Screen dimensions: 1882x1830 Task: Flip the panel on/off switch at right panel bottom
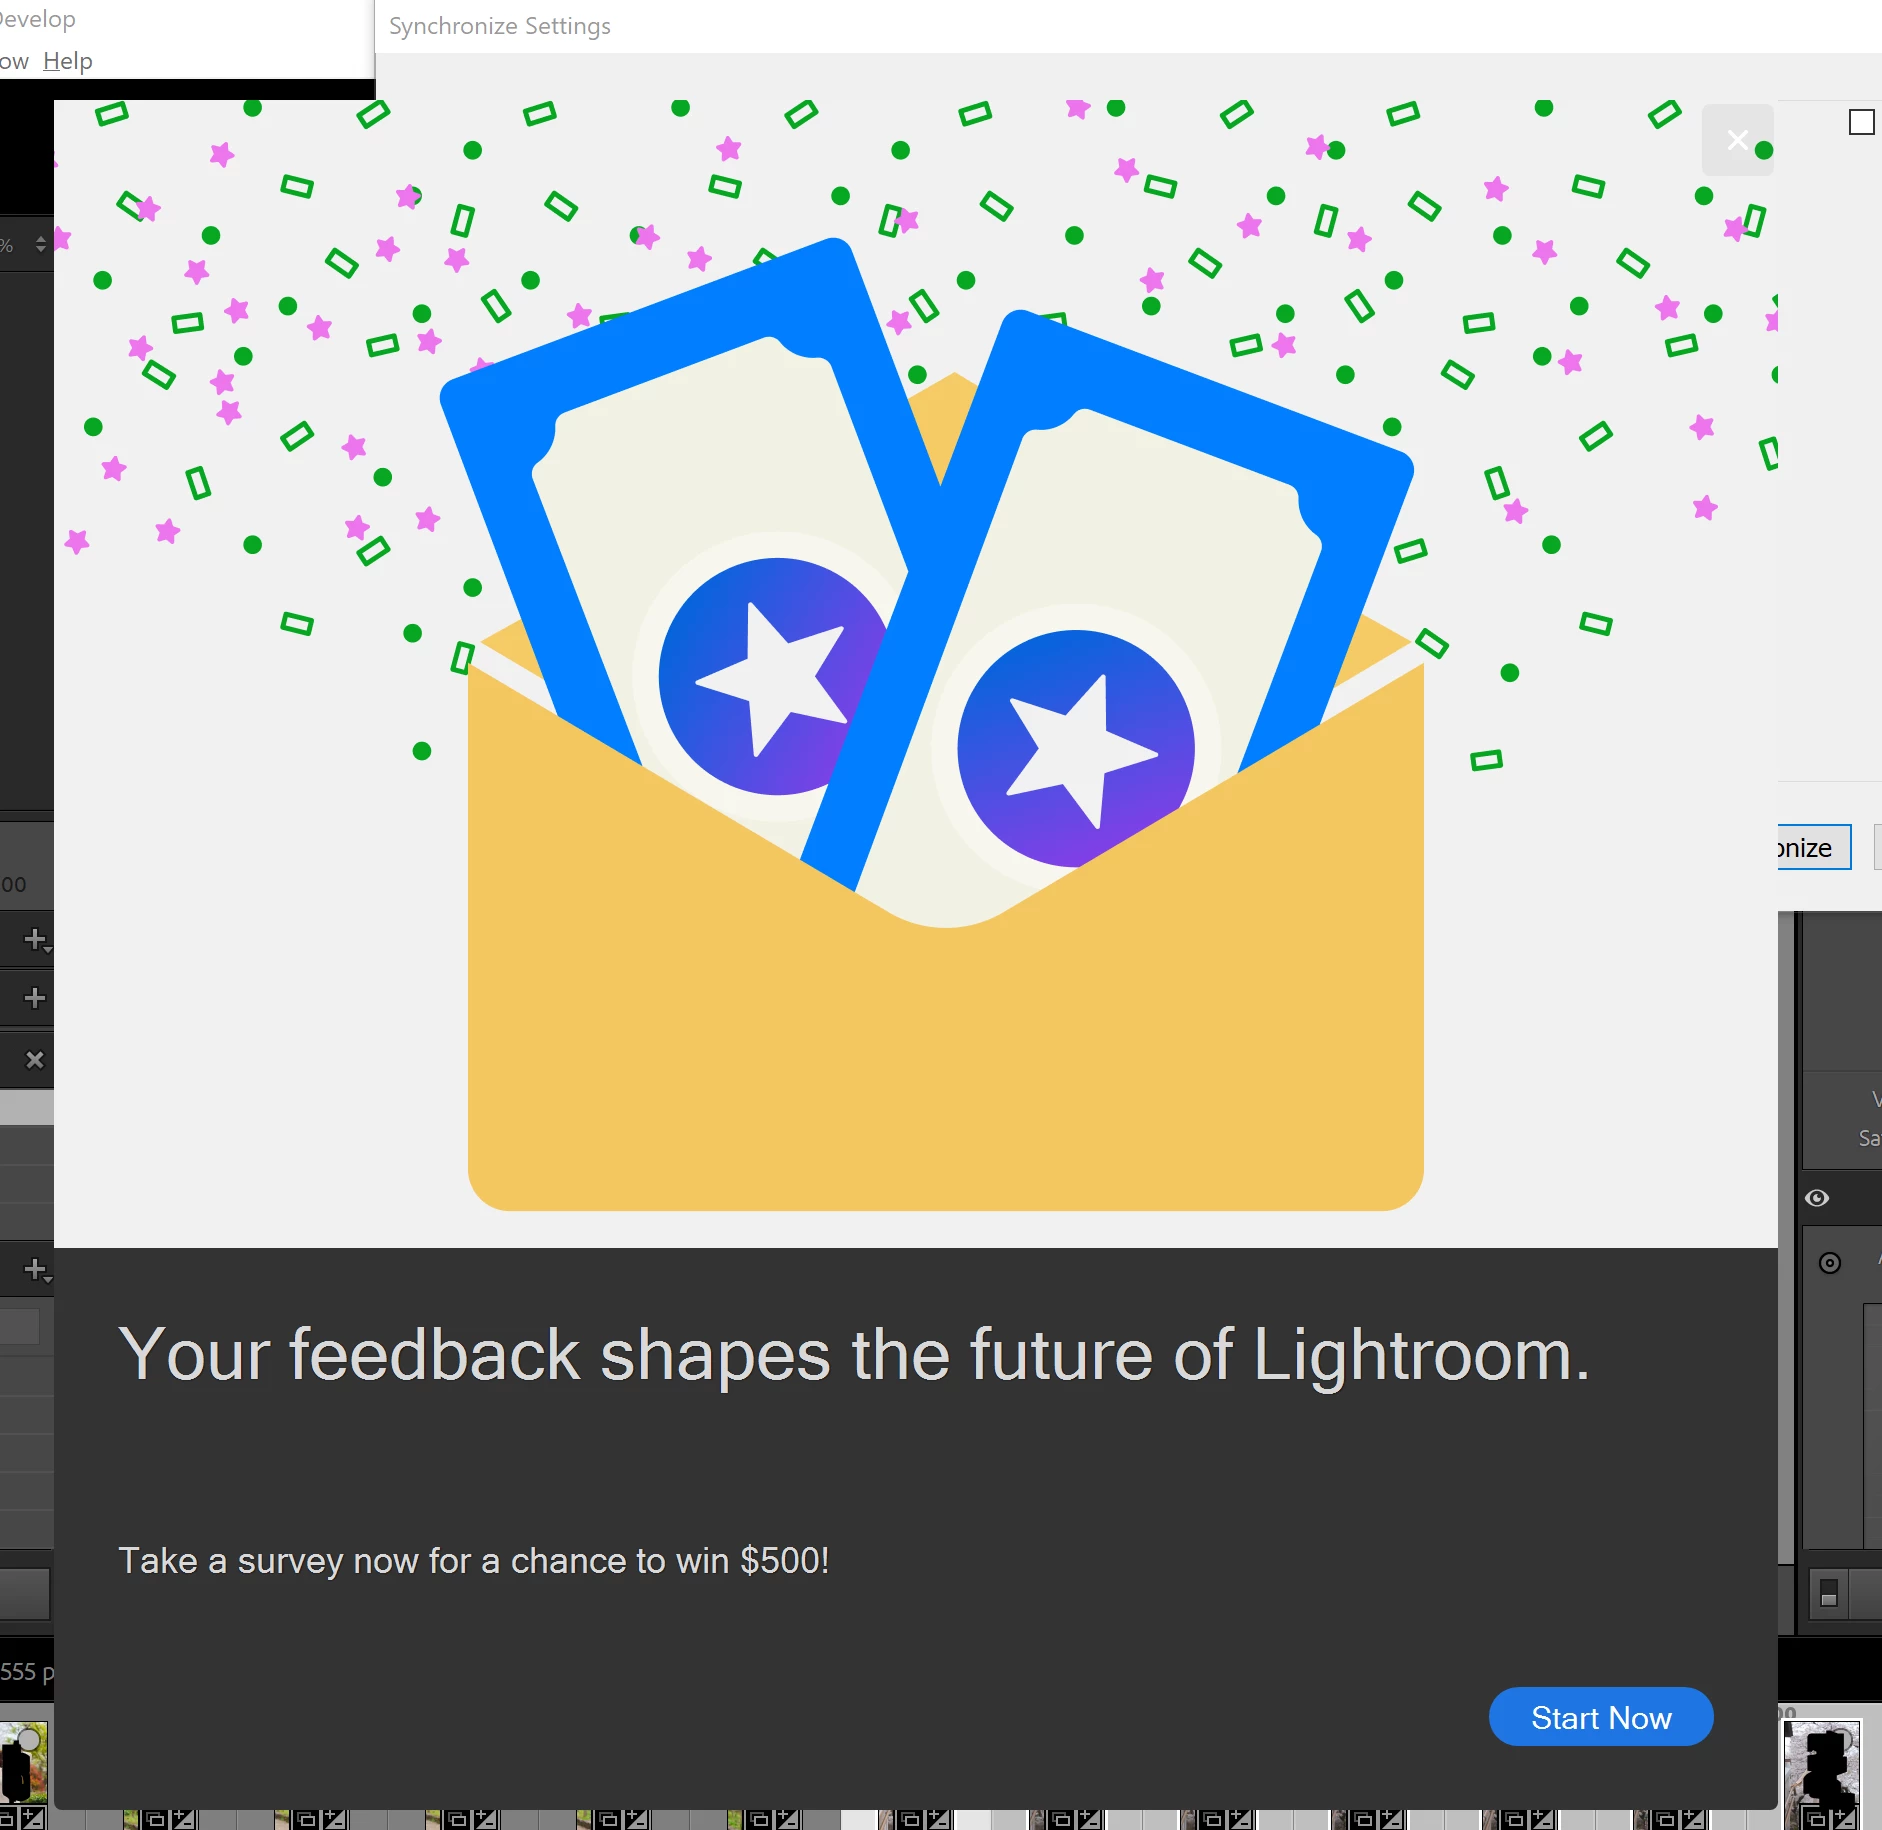[1829, 1593]
